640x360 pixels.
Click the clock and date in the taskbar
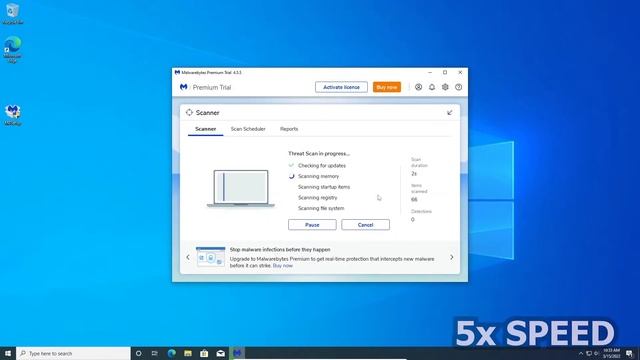[x=611, y=353]
